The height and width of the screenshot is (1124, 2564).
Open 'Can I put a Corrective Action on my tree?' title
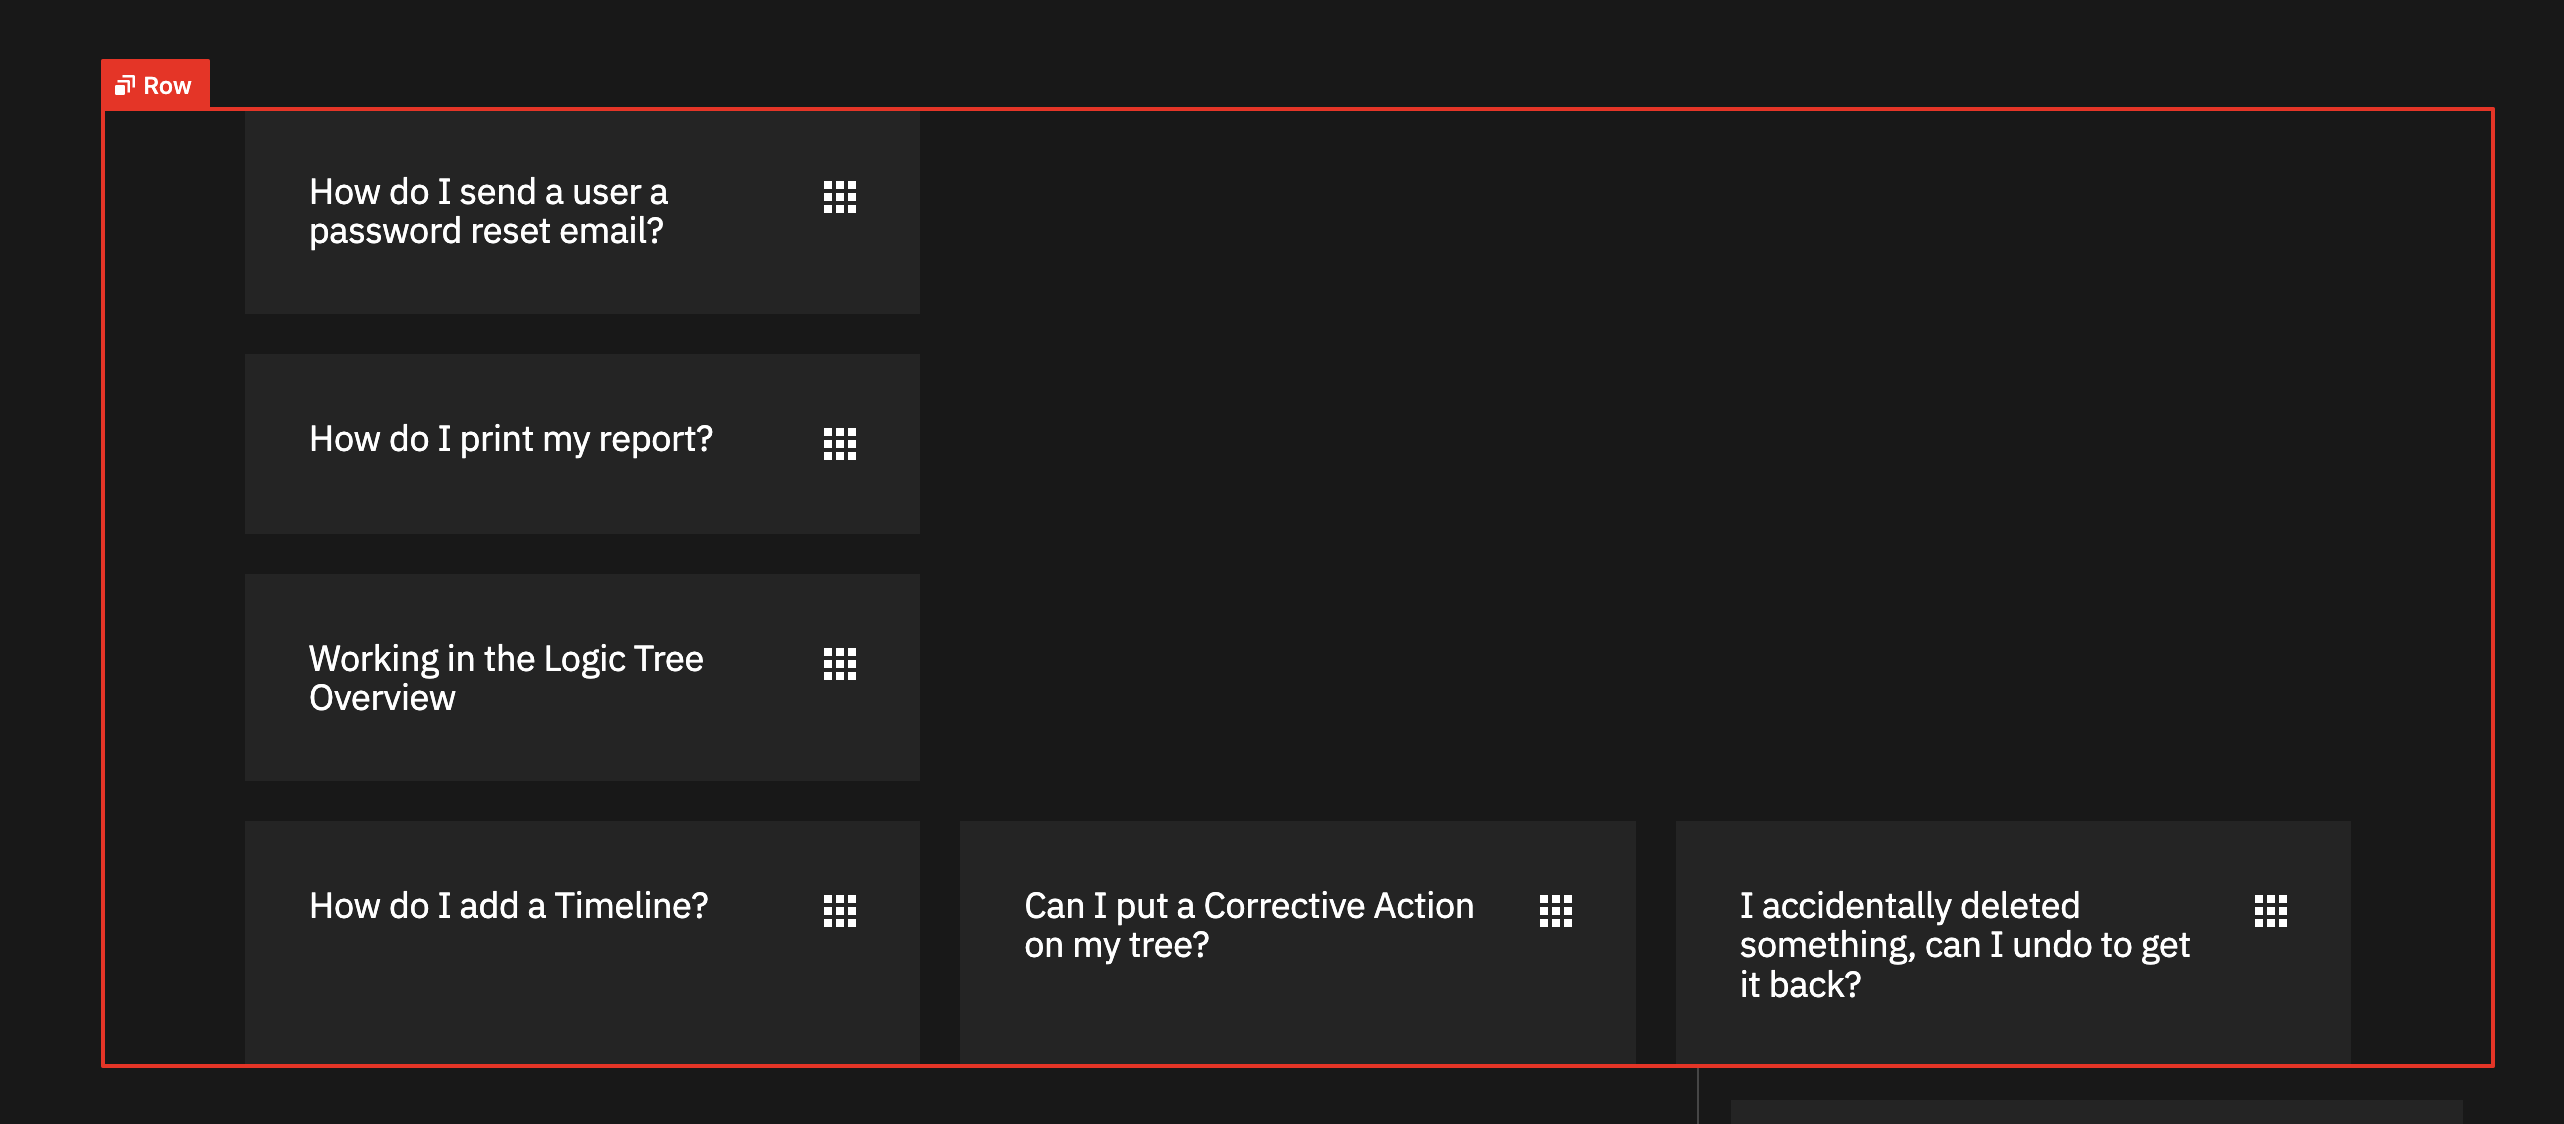1248,925
